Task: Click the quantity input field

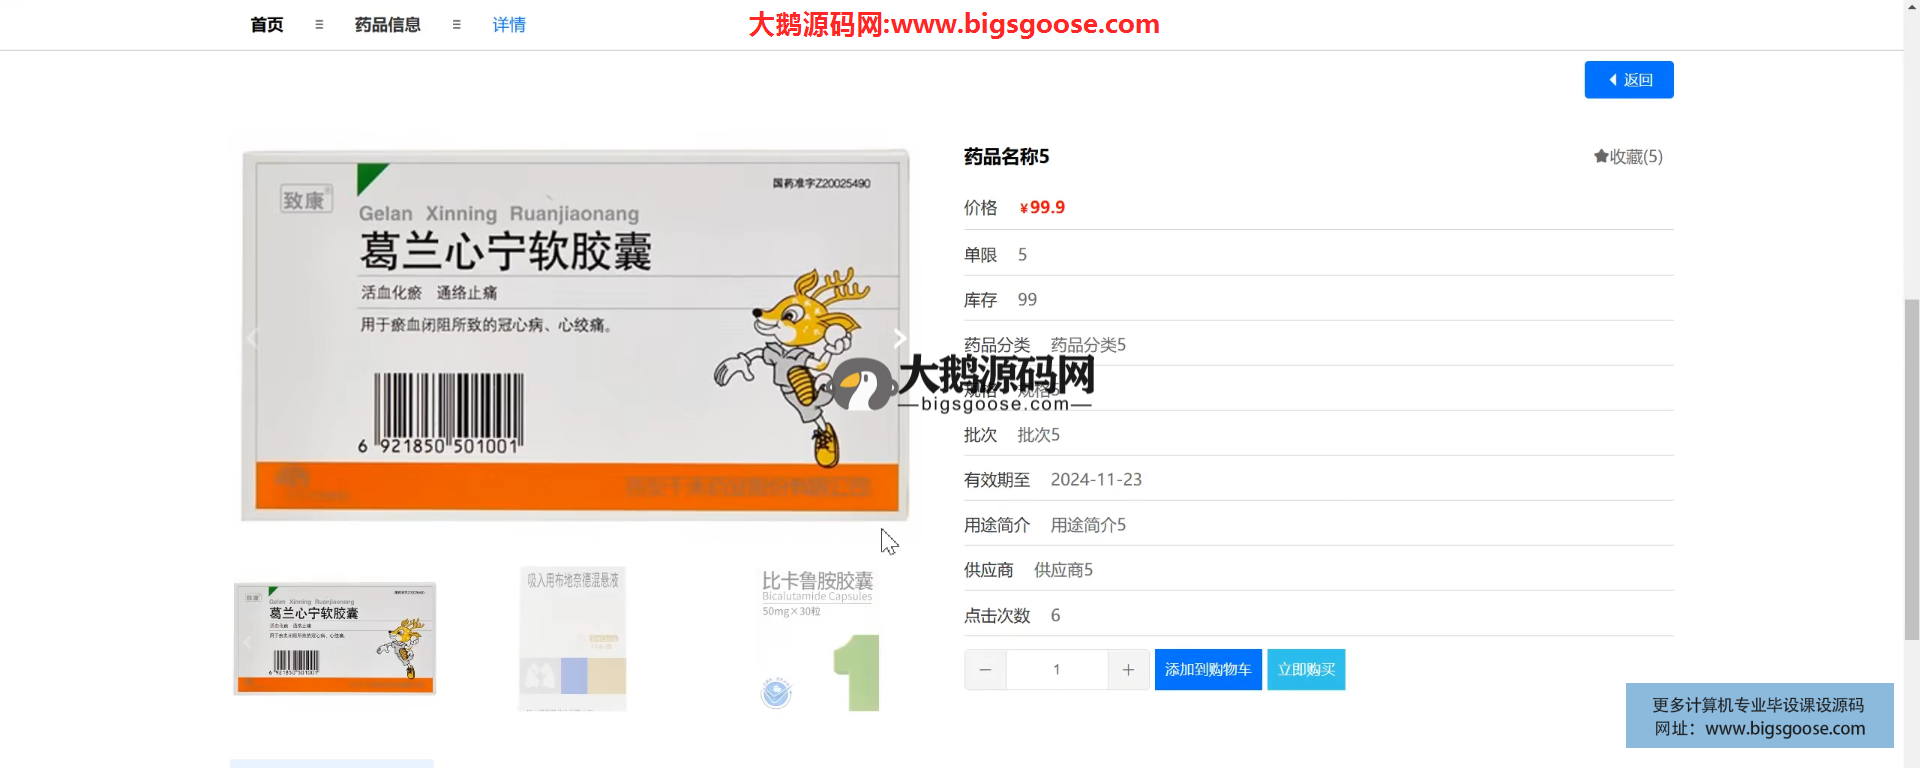Action: click(x=1056, y=670)
